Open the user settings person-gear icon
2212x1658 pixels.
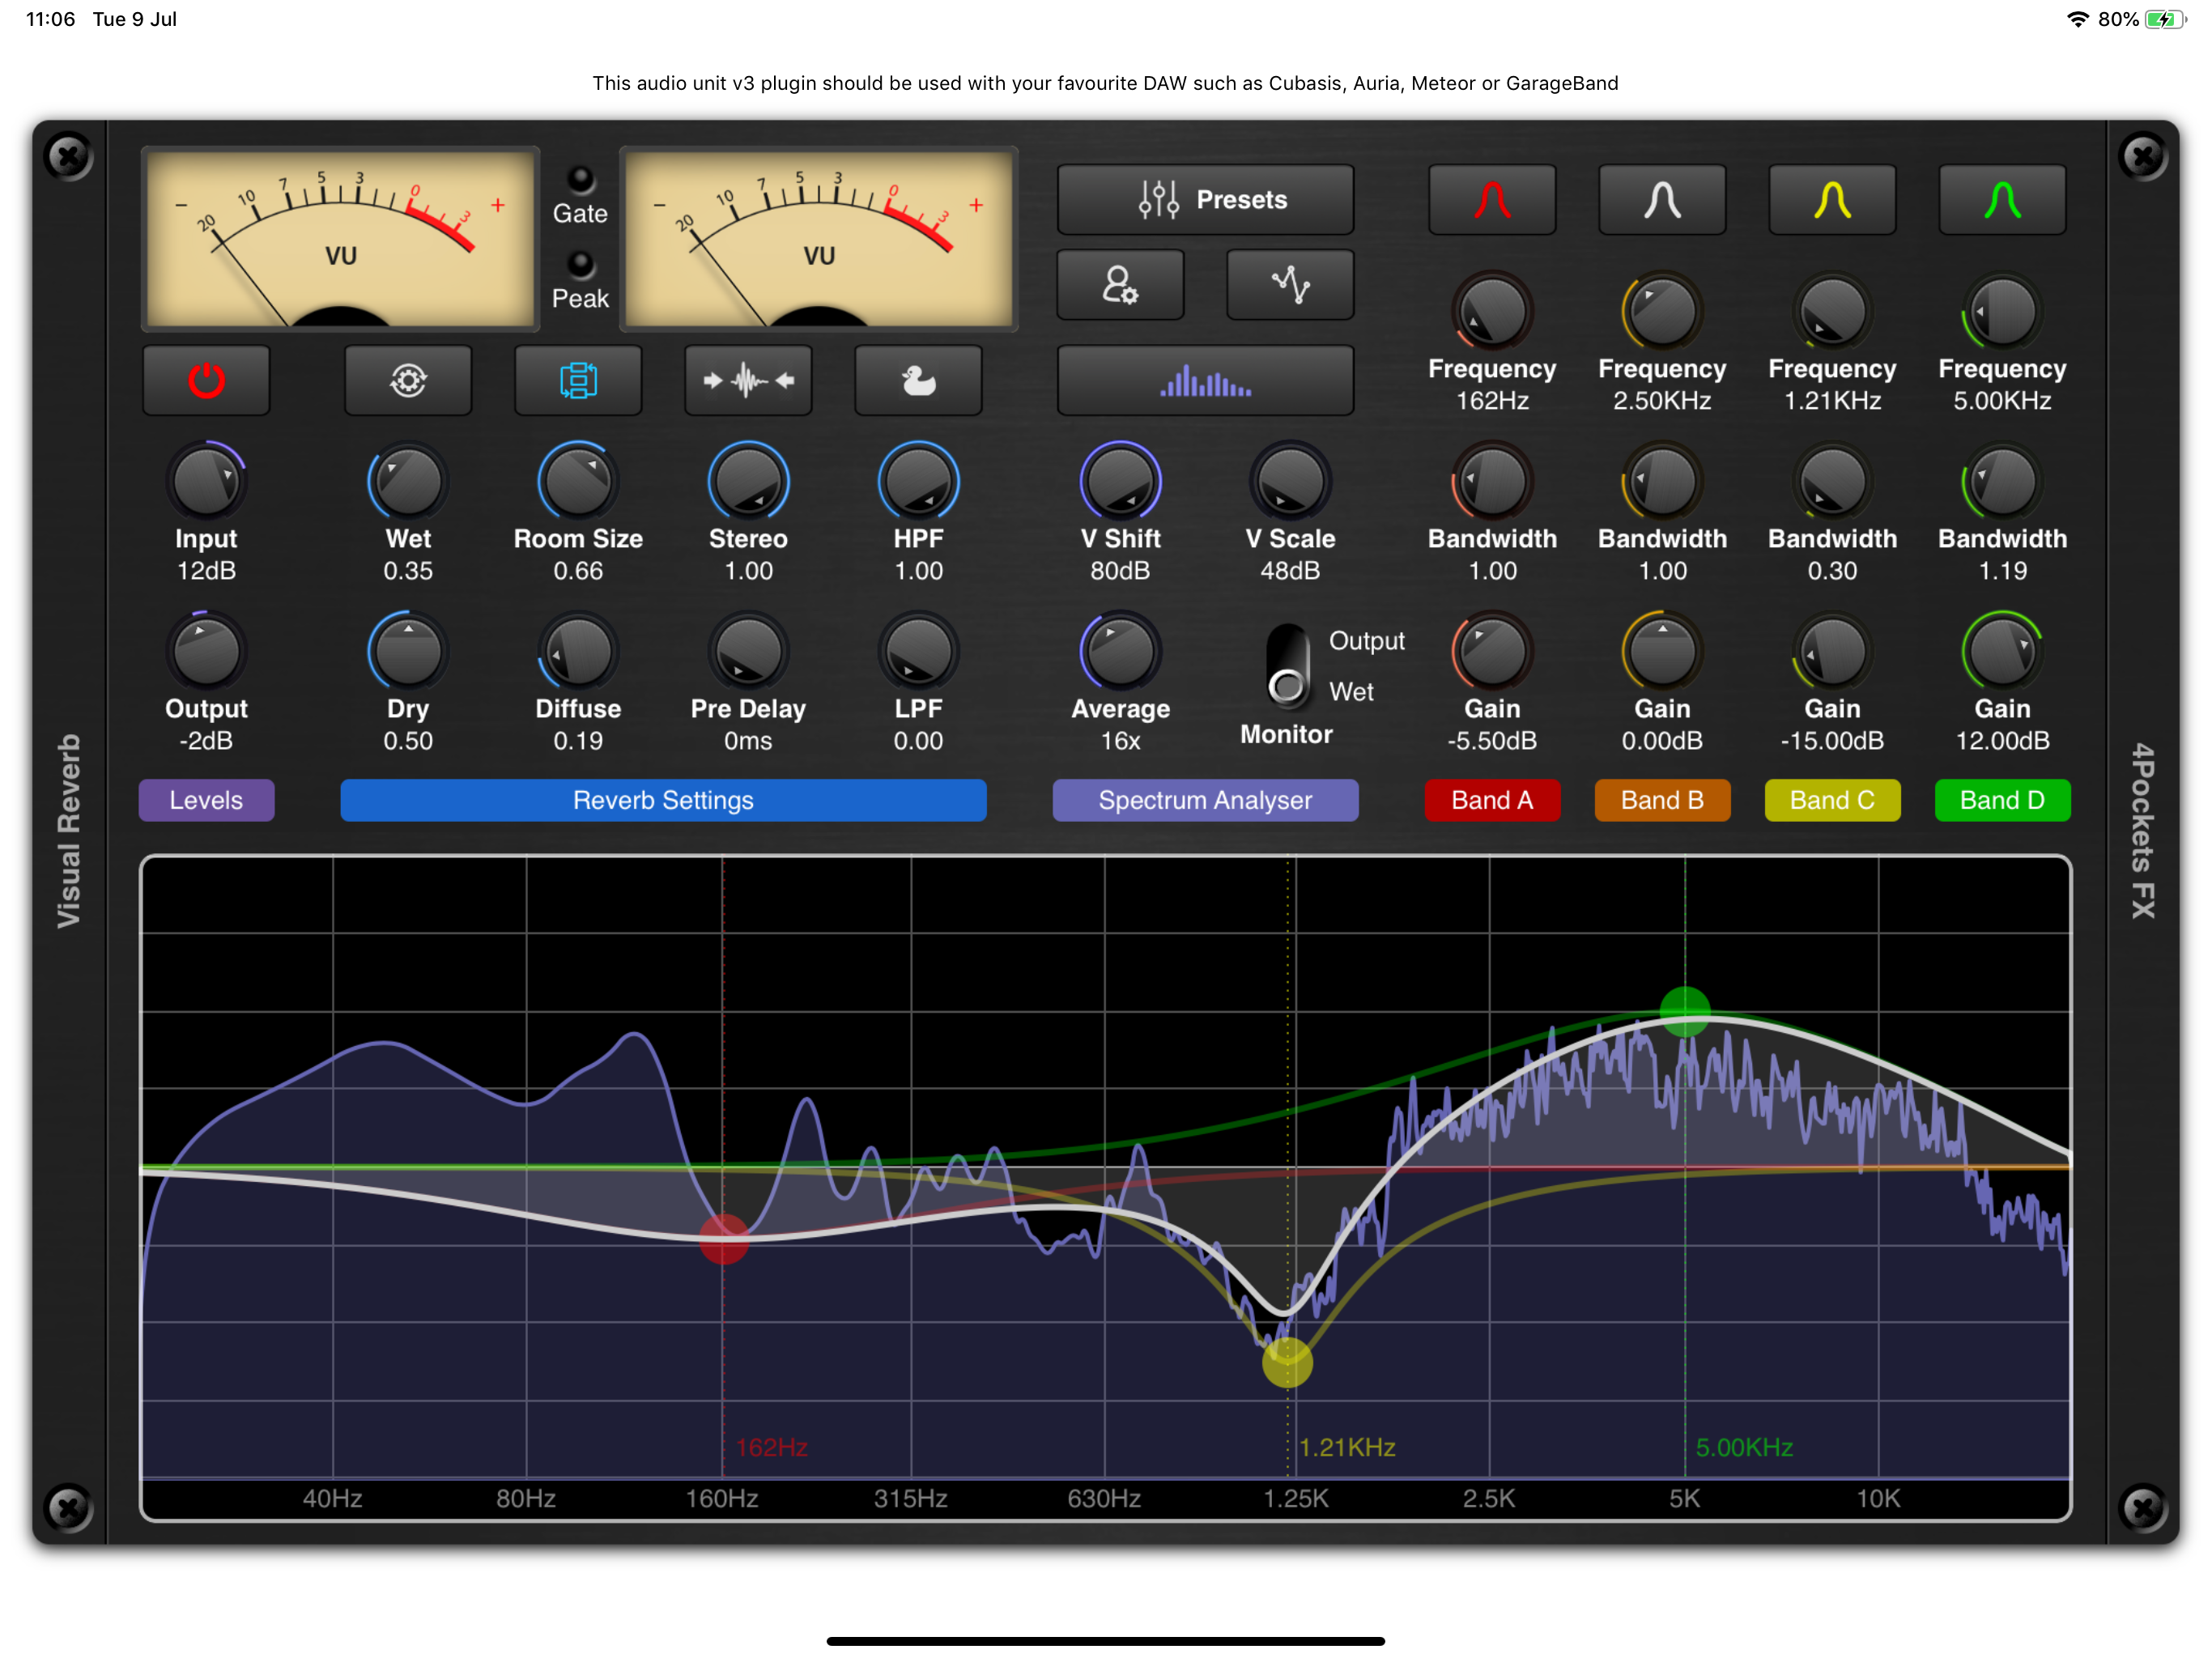[x=1120, y=285]
